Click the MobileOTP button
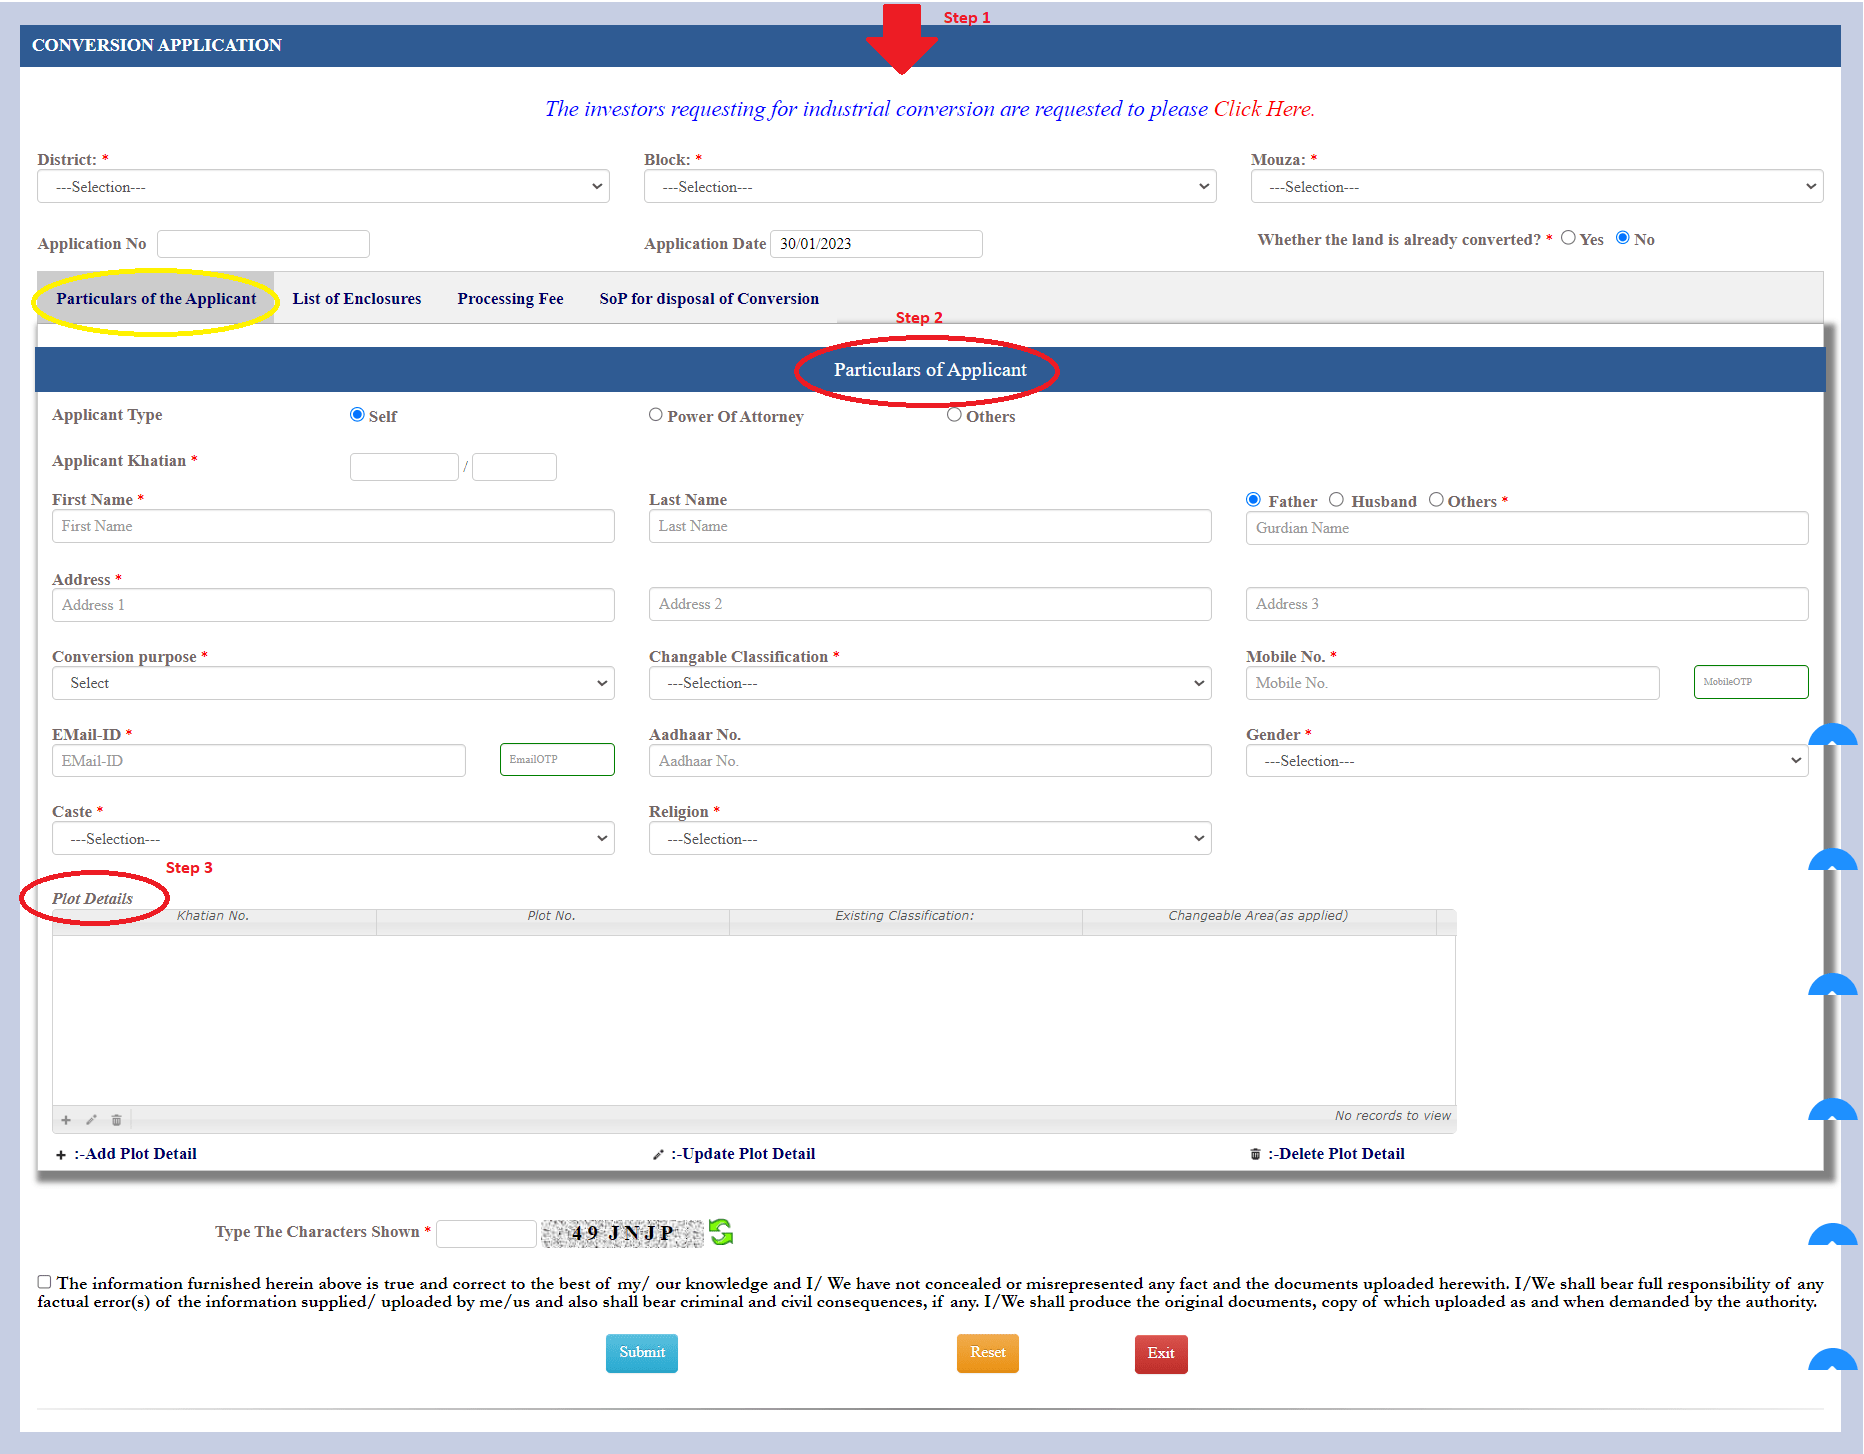The height and width of the screenshot is (1454, 1864). coord(1750,682)
